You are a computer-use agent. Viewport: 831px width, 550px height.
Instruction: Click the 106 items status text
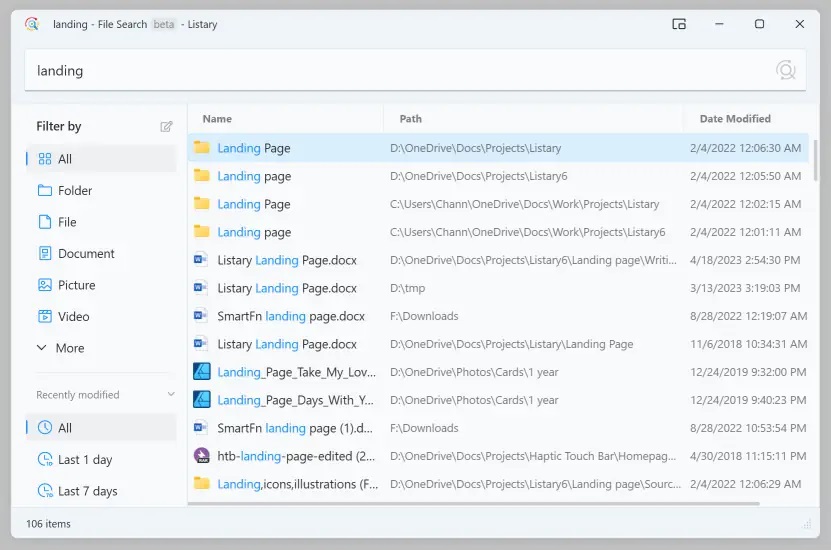coord(48,524)
